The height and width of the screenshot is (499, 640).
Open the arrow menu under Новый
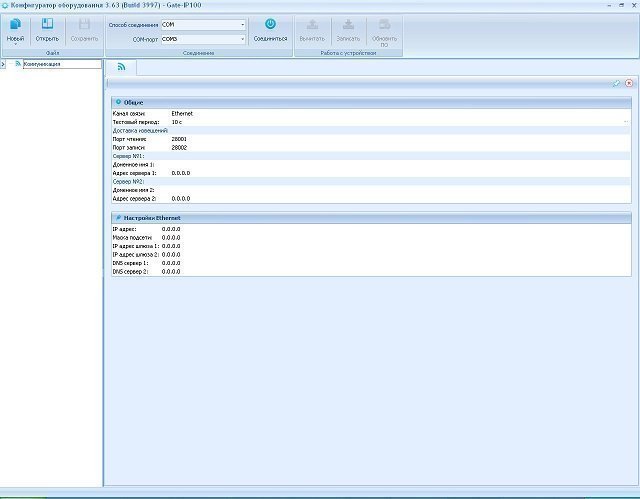point(16,44)
